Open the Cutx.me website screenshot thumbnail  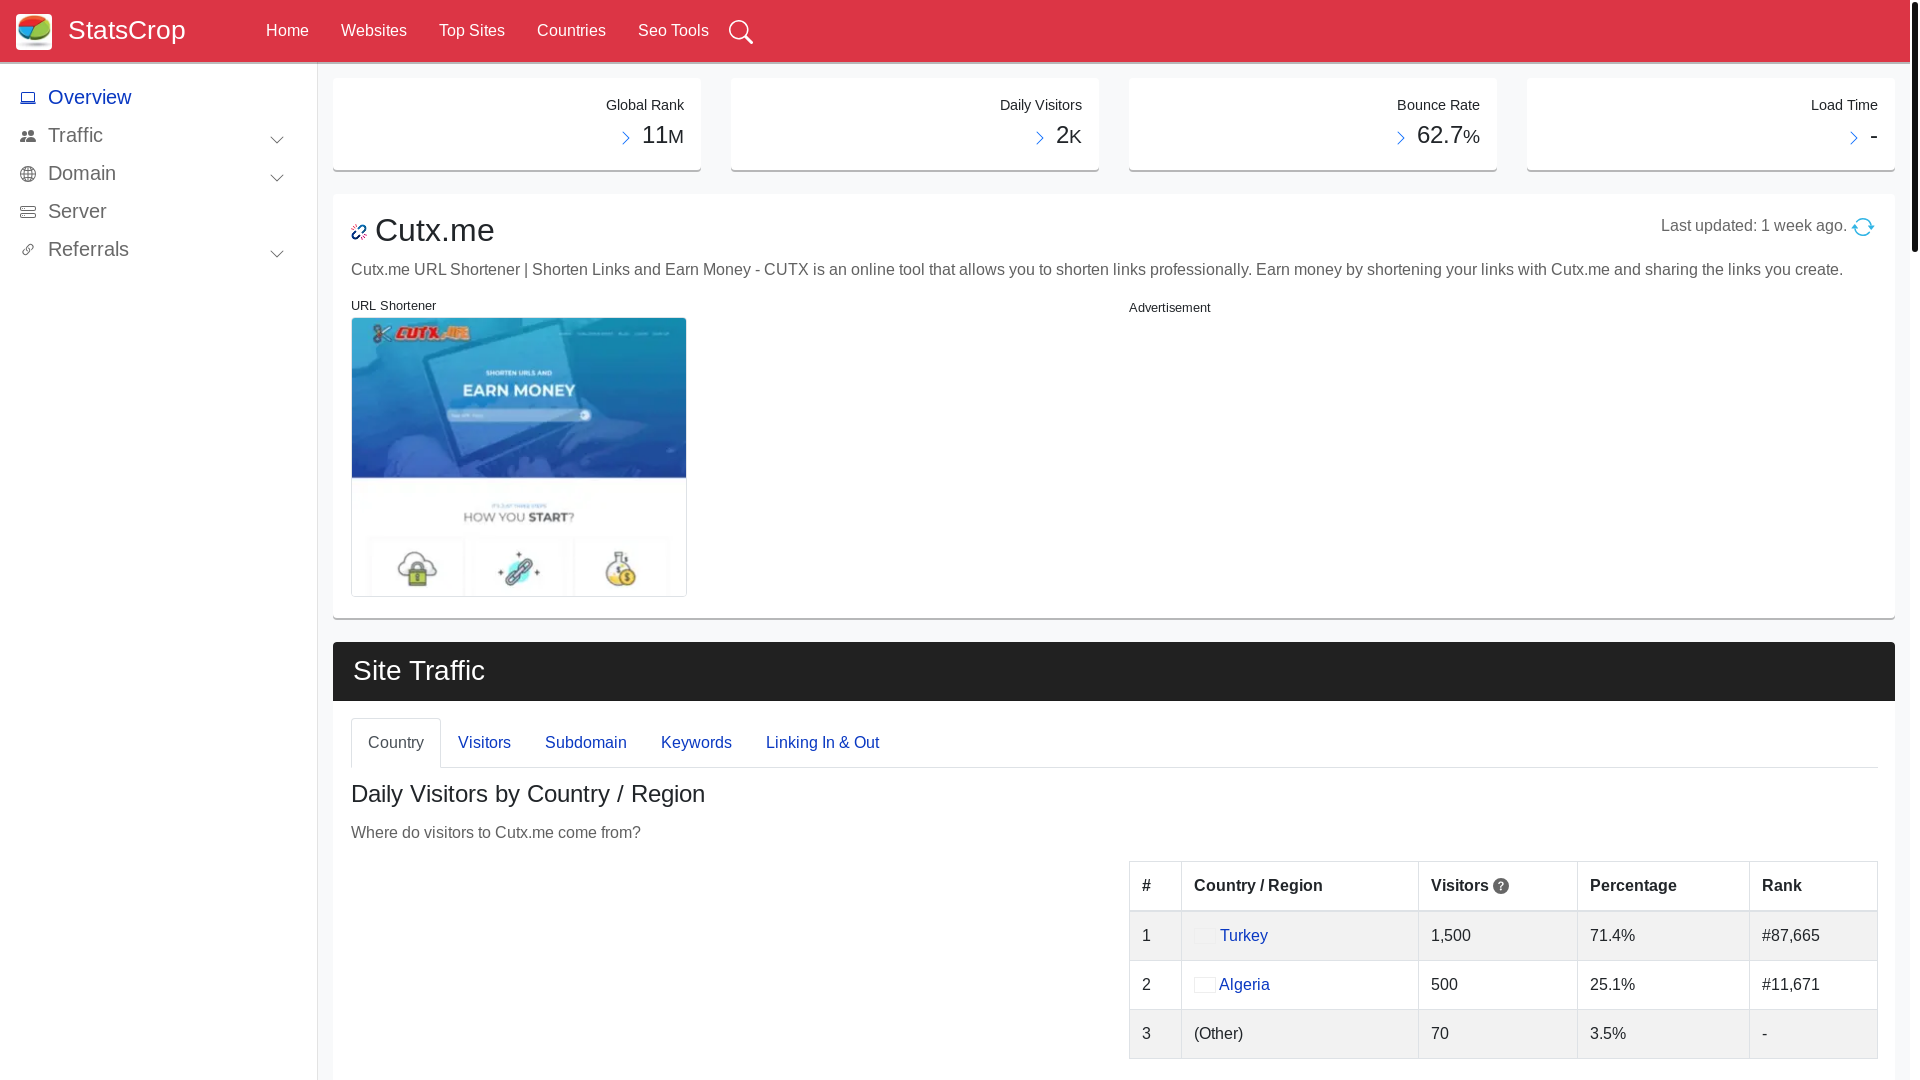coord(519,457)
